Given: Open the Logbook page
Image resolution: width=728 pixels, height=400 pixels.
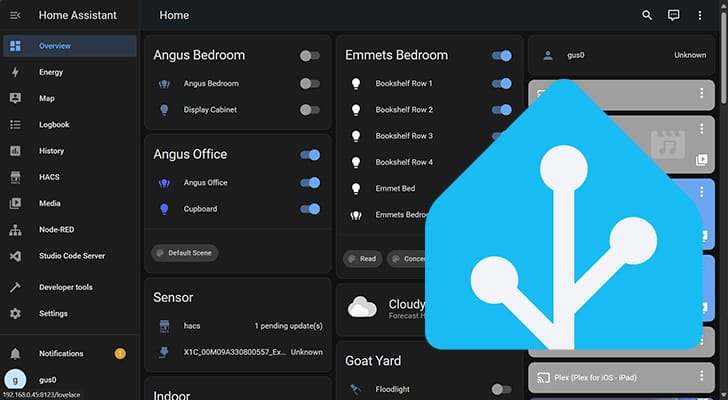Looking at the screenshot, I should 70,124.
